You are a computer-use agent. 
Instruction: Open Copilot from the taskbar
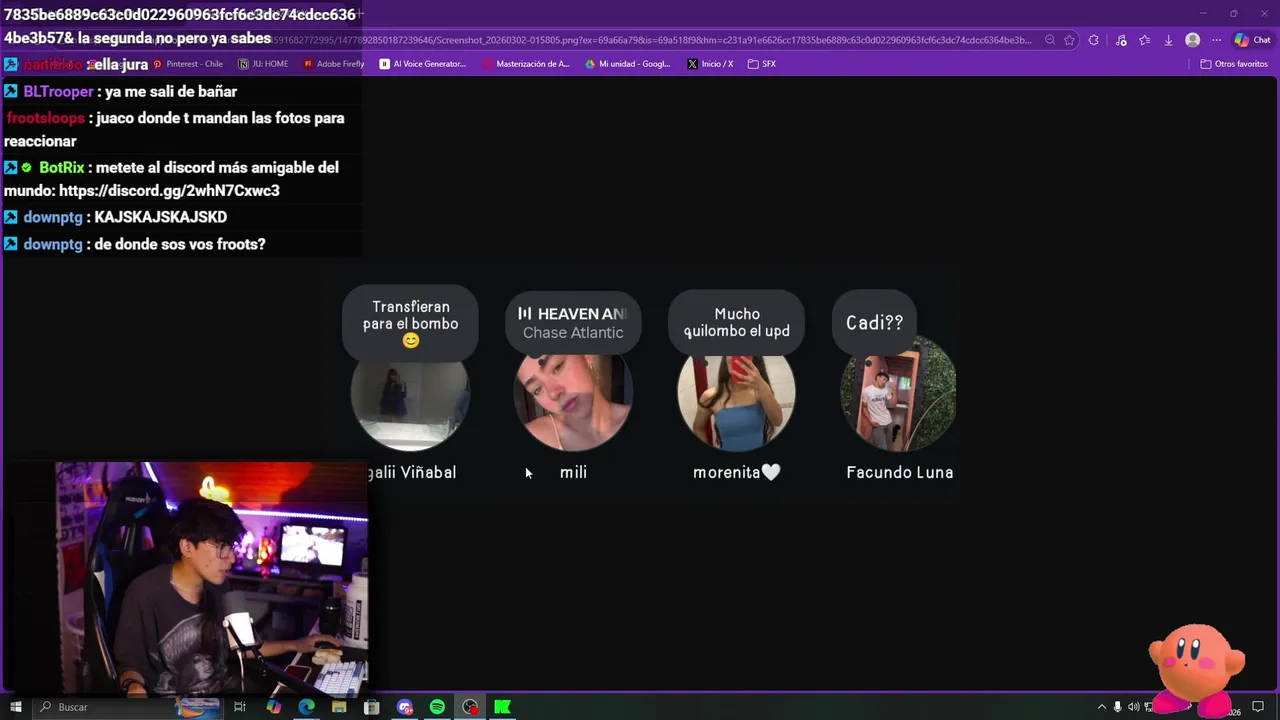273,707
